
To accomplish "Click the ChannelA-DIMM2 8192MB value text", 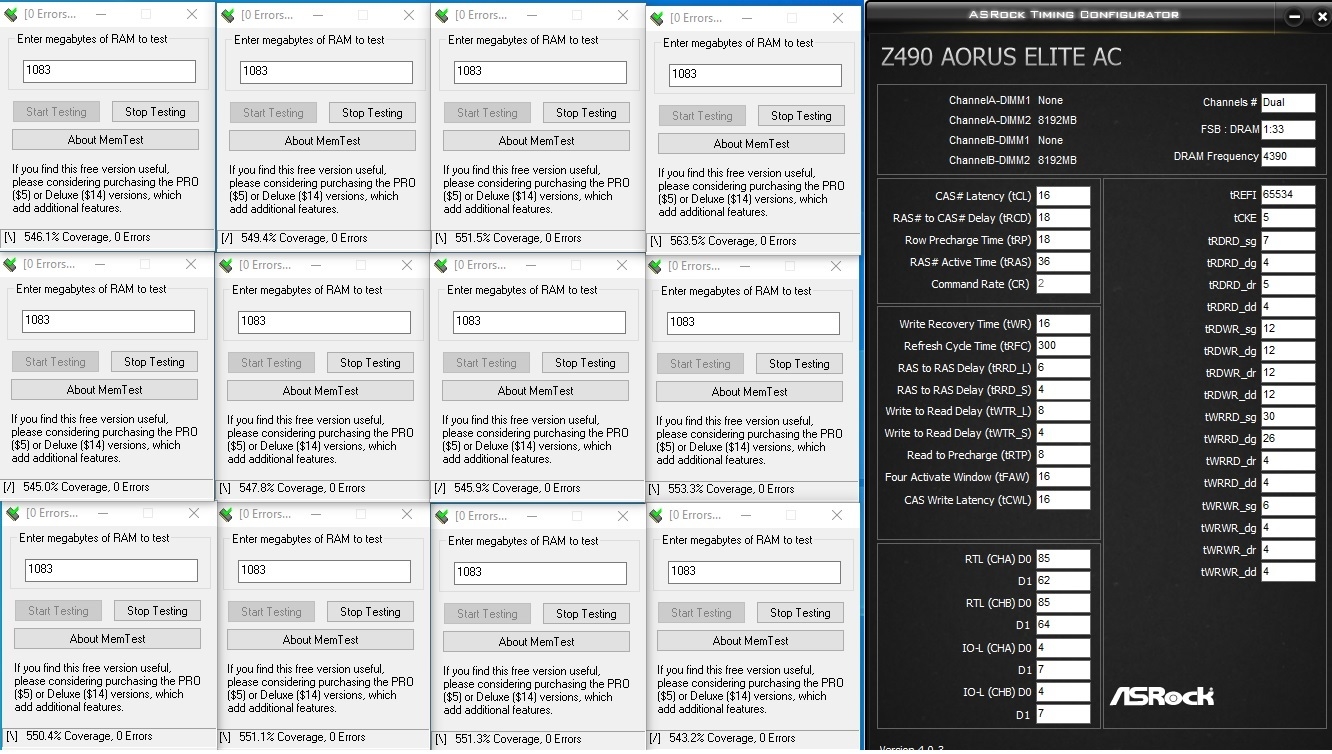I will 1057,121.
